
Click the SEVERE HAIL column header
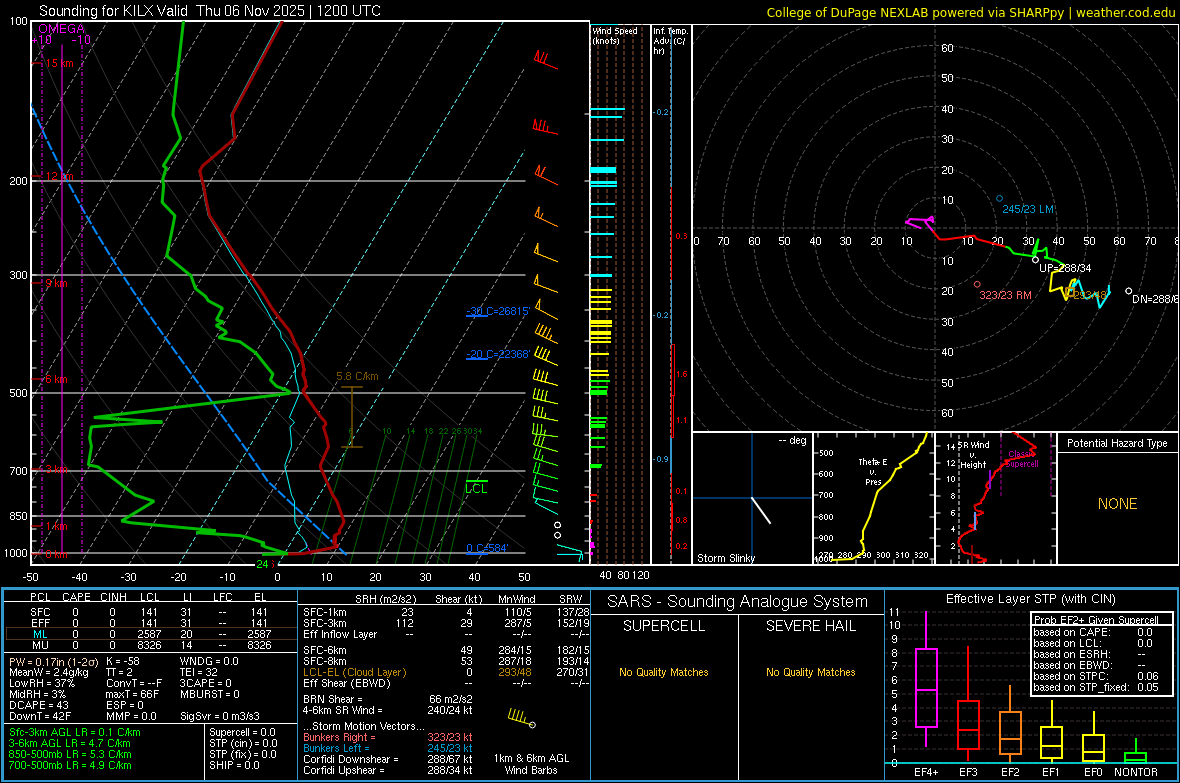click(810, 626)
